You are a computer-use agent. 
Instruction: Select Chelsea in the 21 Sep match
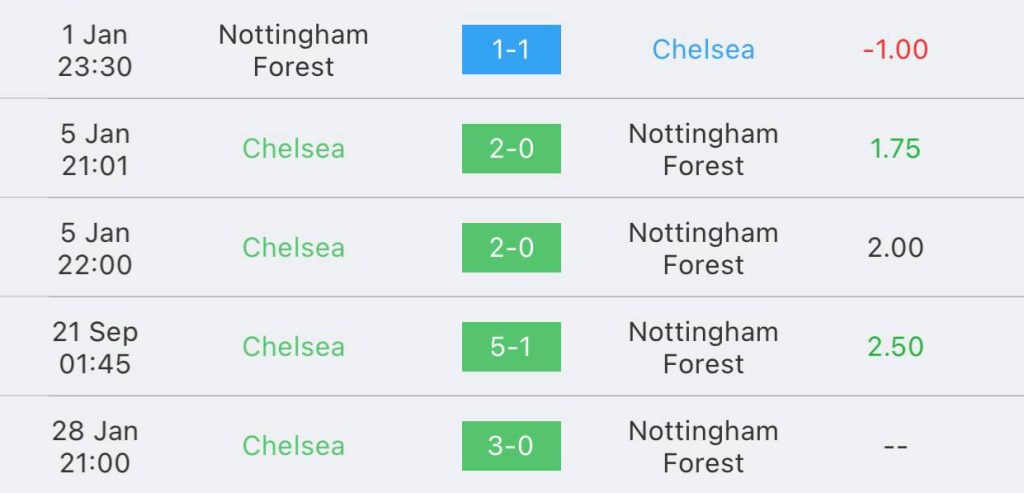[293, 347]
